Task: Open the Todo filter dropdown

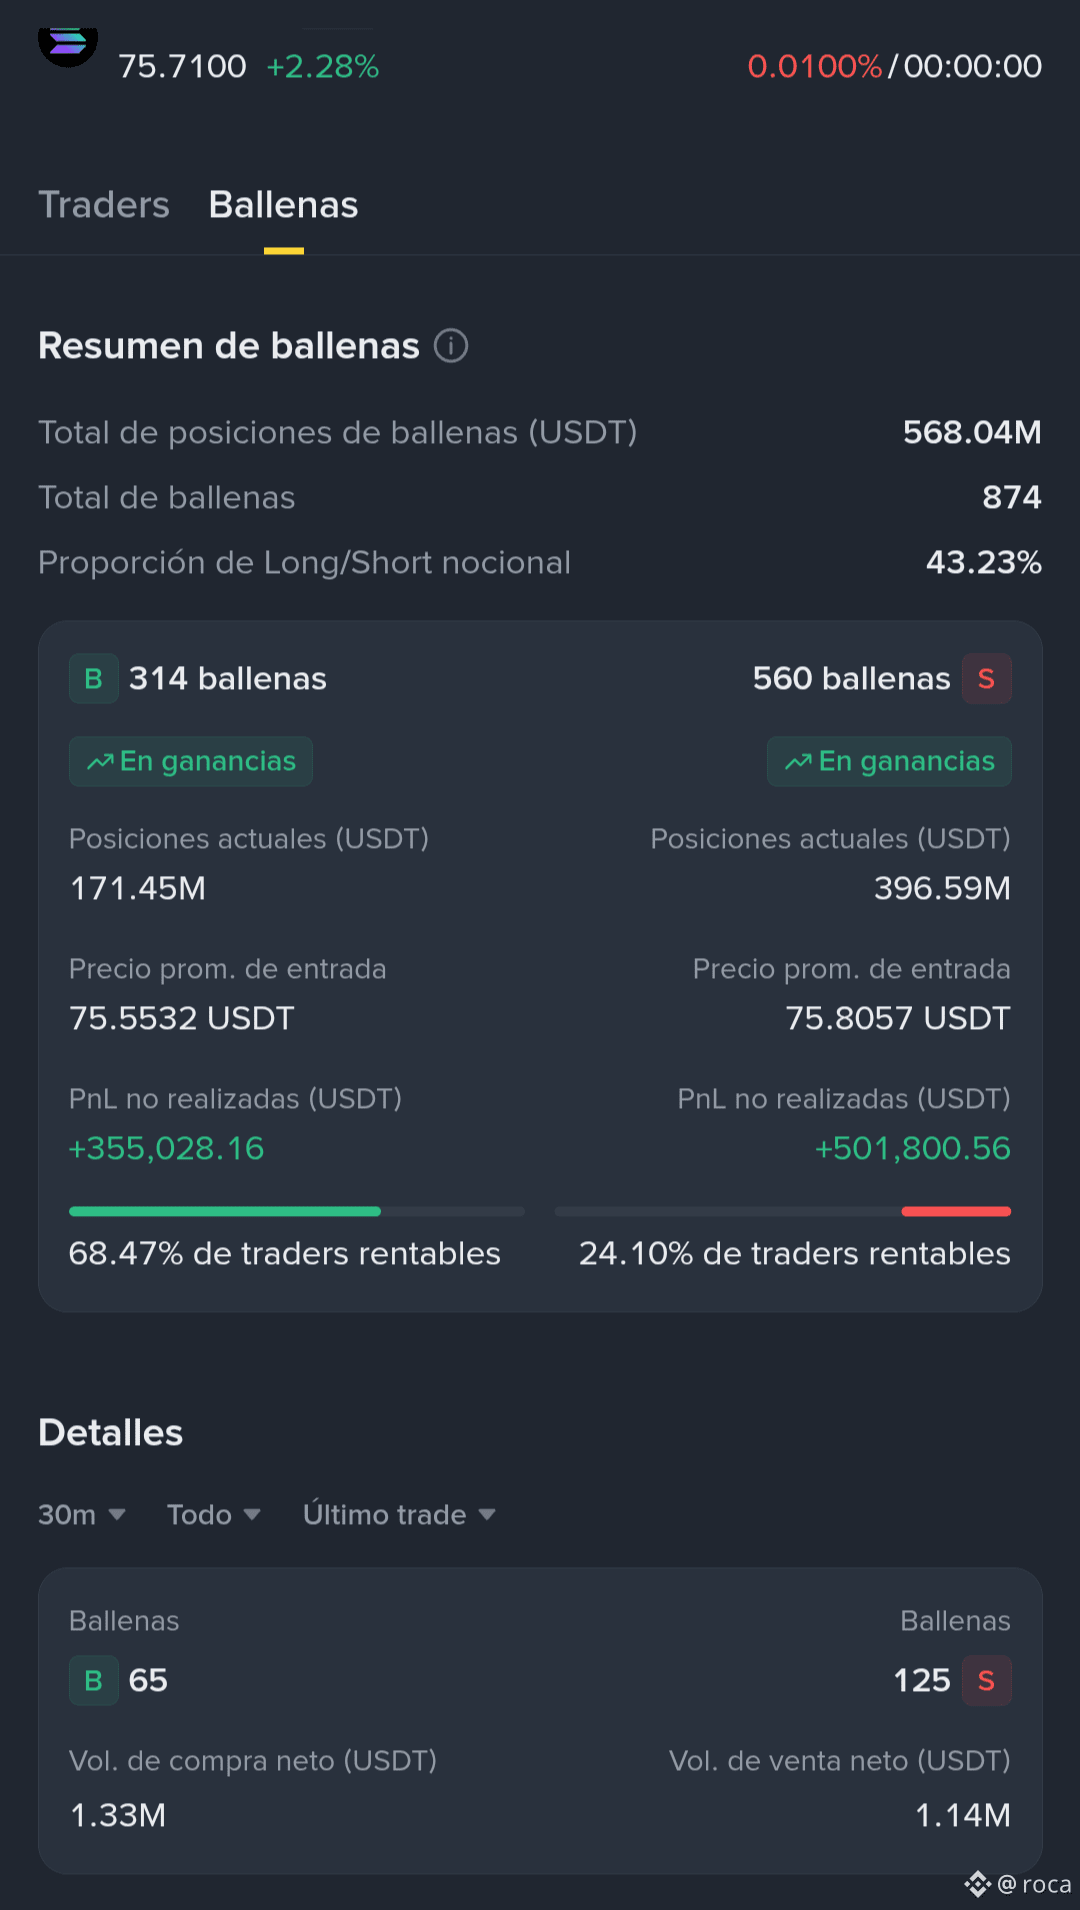Action: [x=214, y=1515]
